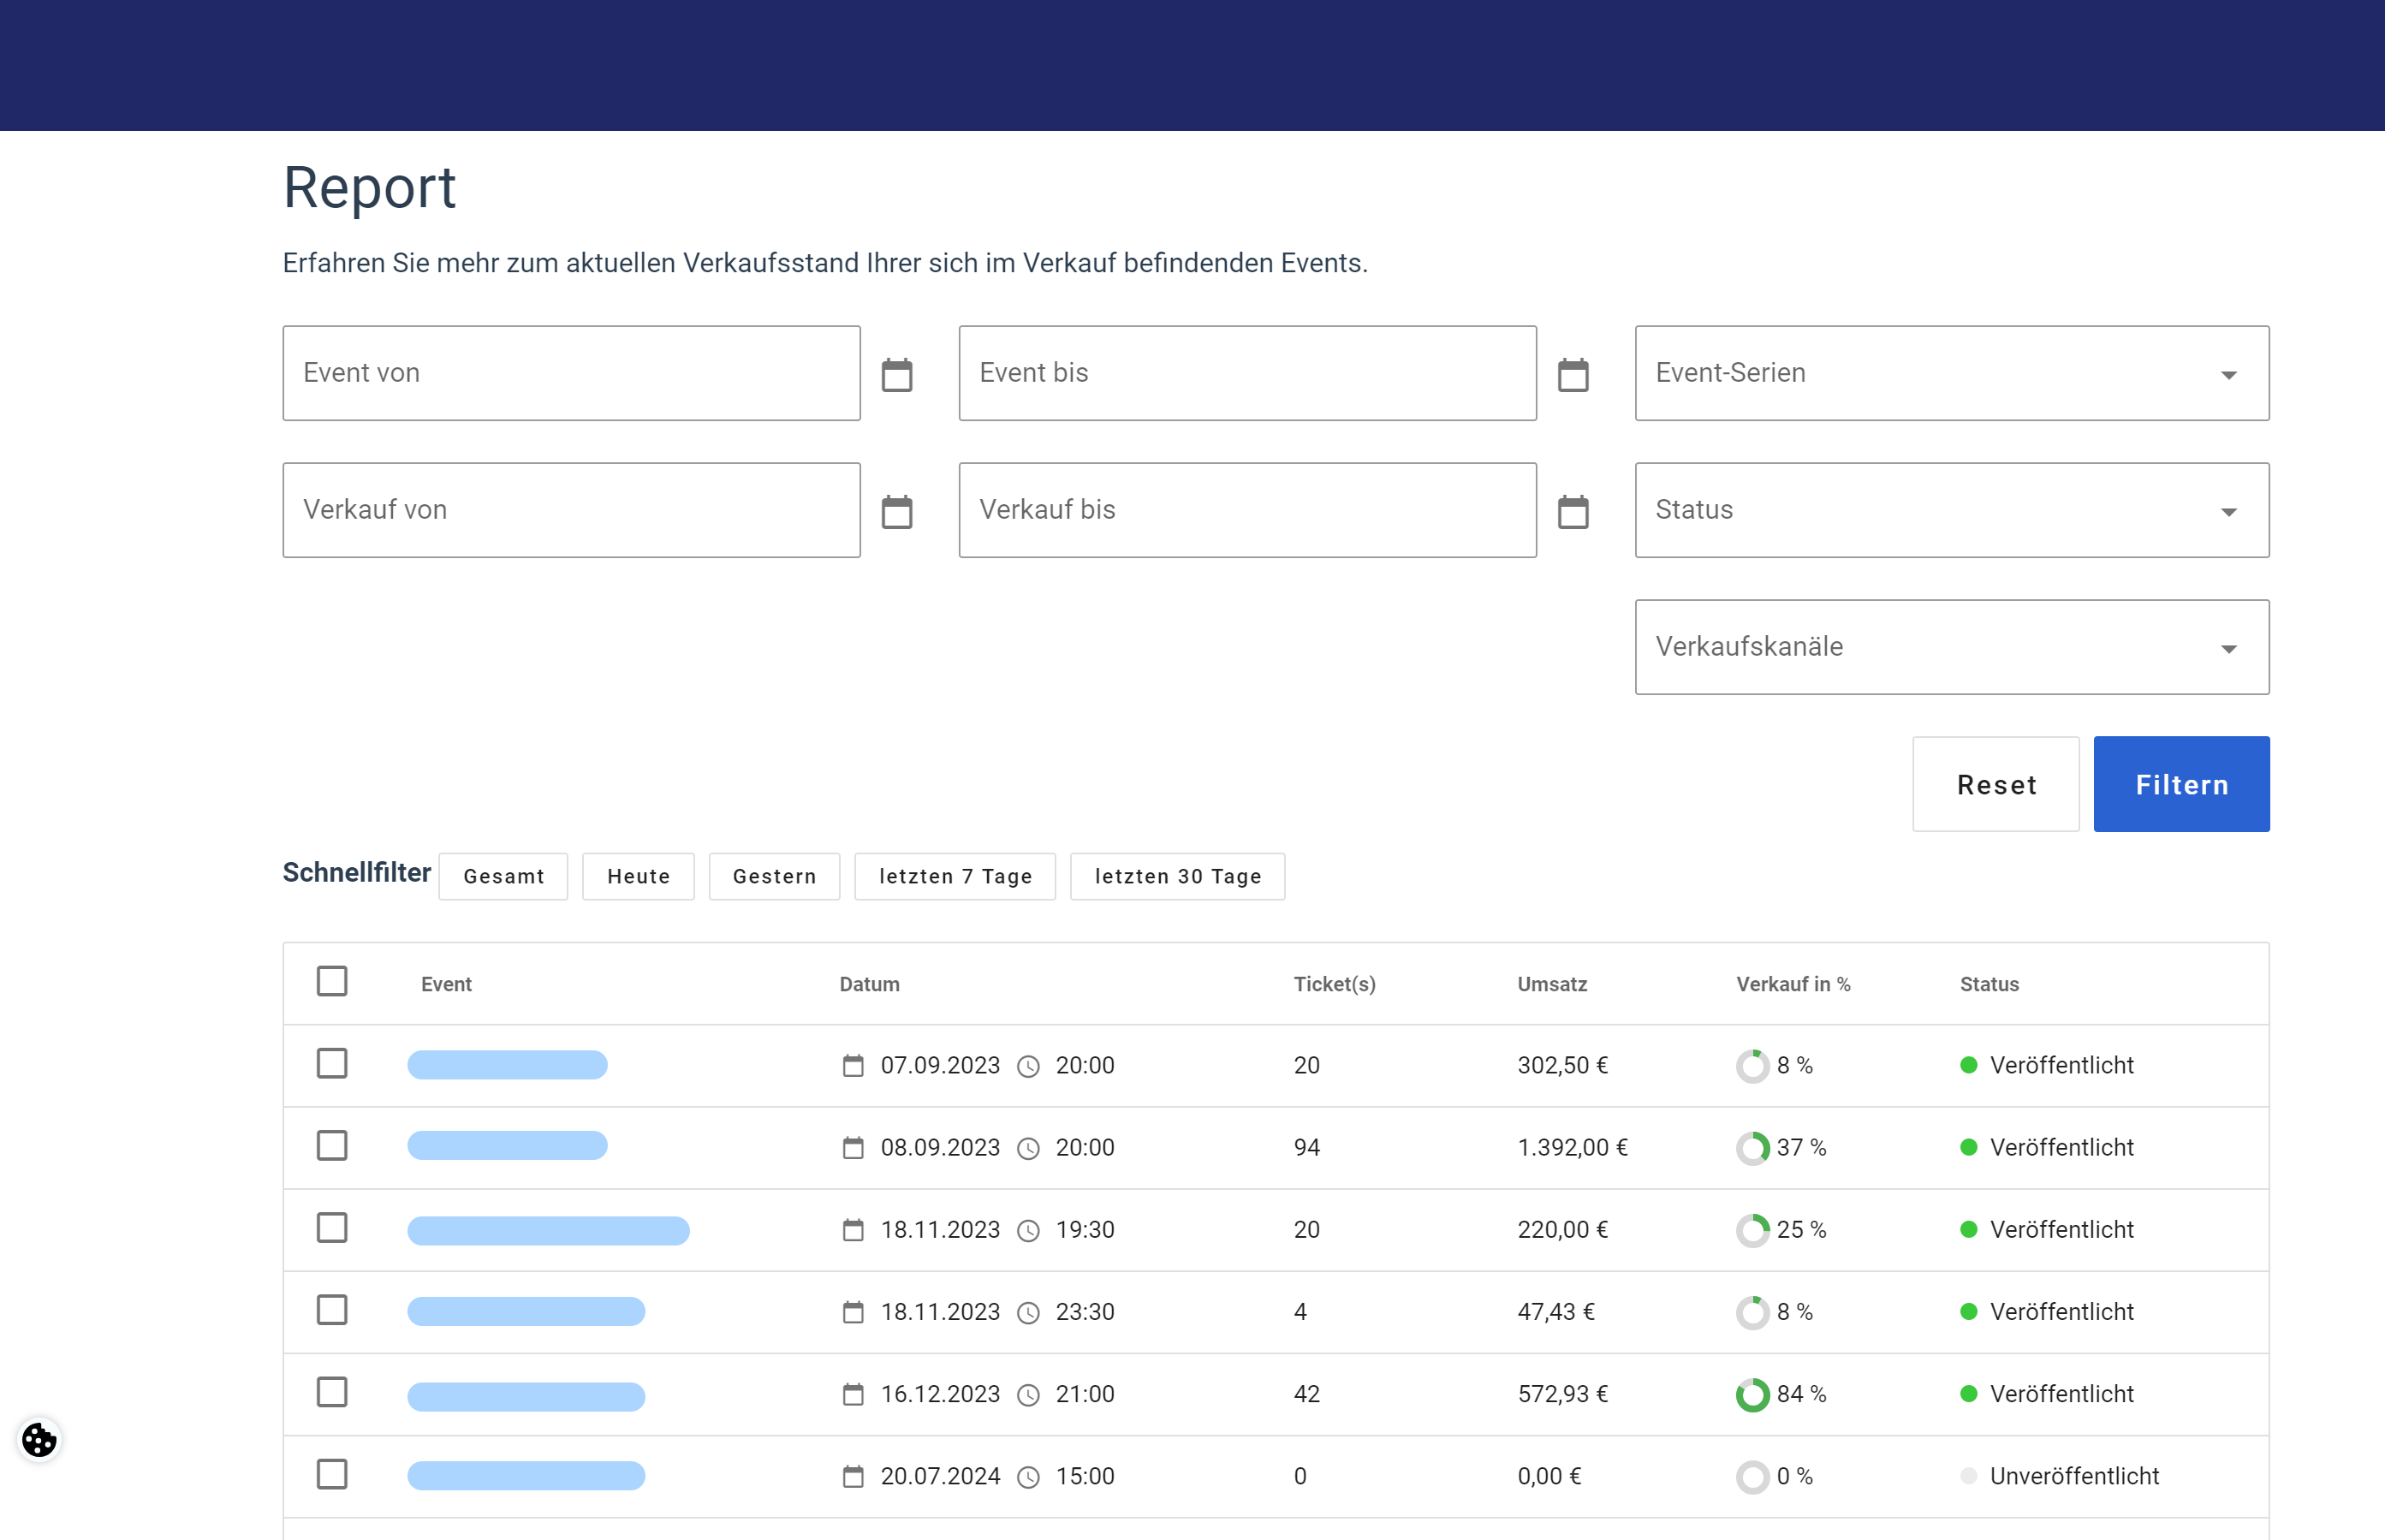
Task: Select letzten 7 Tage quick filter
Action: pos(954,876)
